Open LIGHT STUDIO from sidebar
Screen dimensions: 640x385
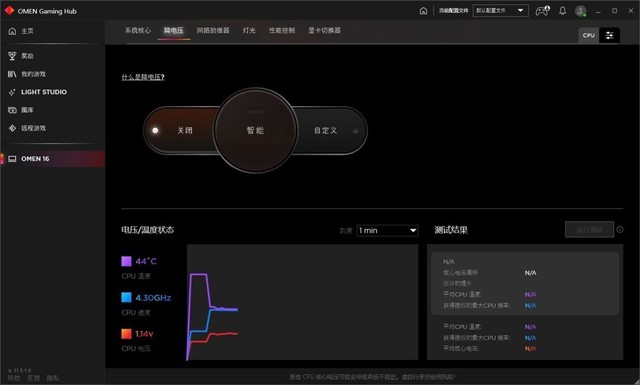pos(38,92)
